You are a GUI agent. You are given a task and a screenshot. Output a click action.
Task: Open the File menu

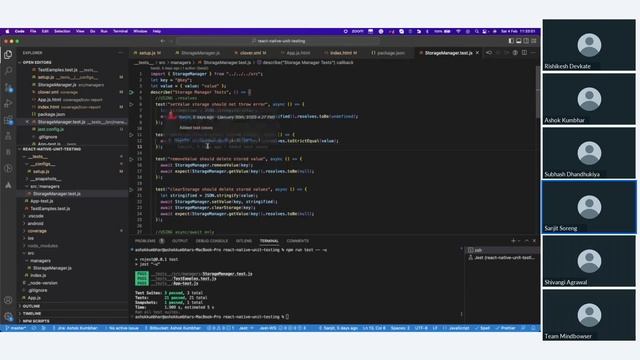33,31
